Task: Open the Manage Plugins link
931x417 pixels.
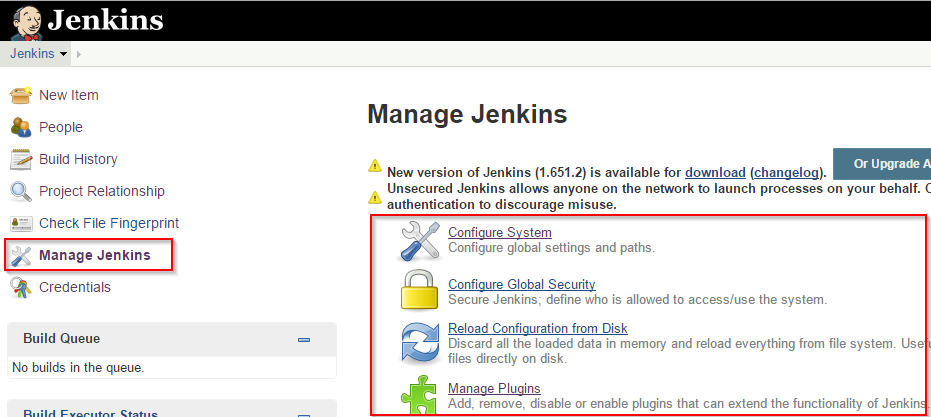Action: (495, 388)
